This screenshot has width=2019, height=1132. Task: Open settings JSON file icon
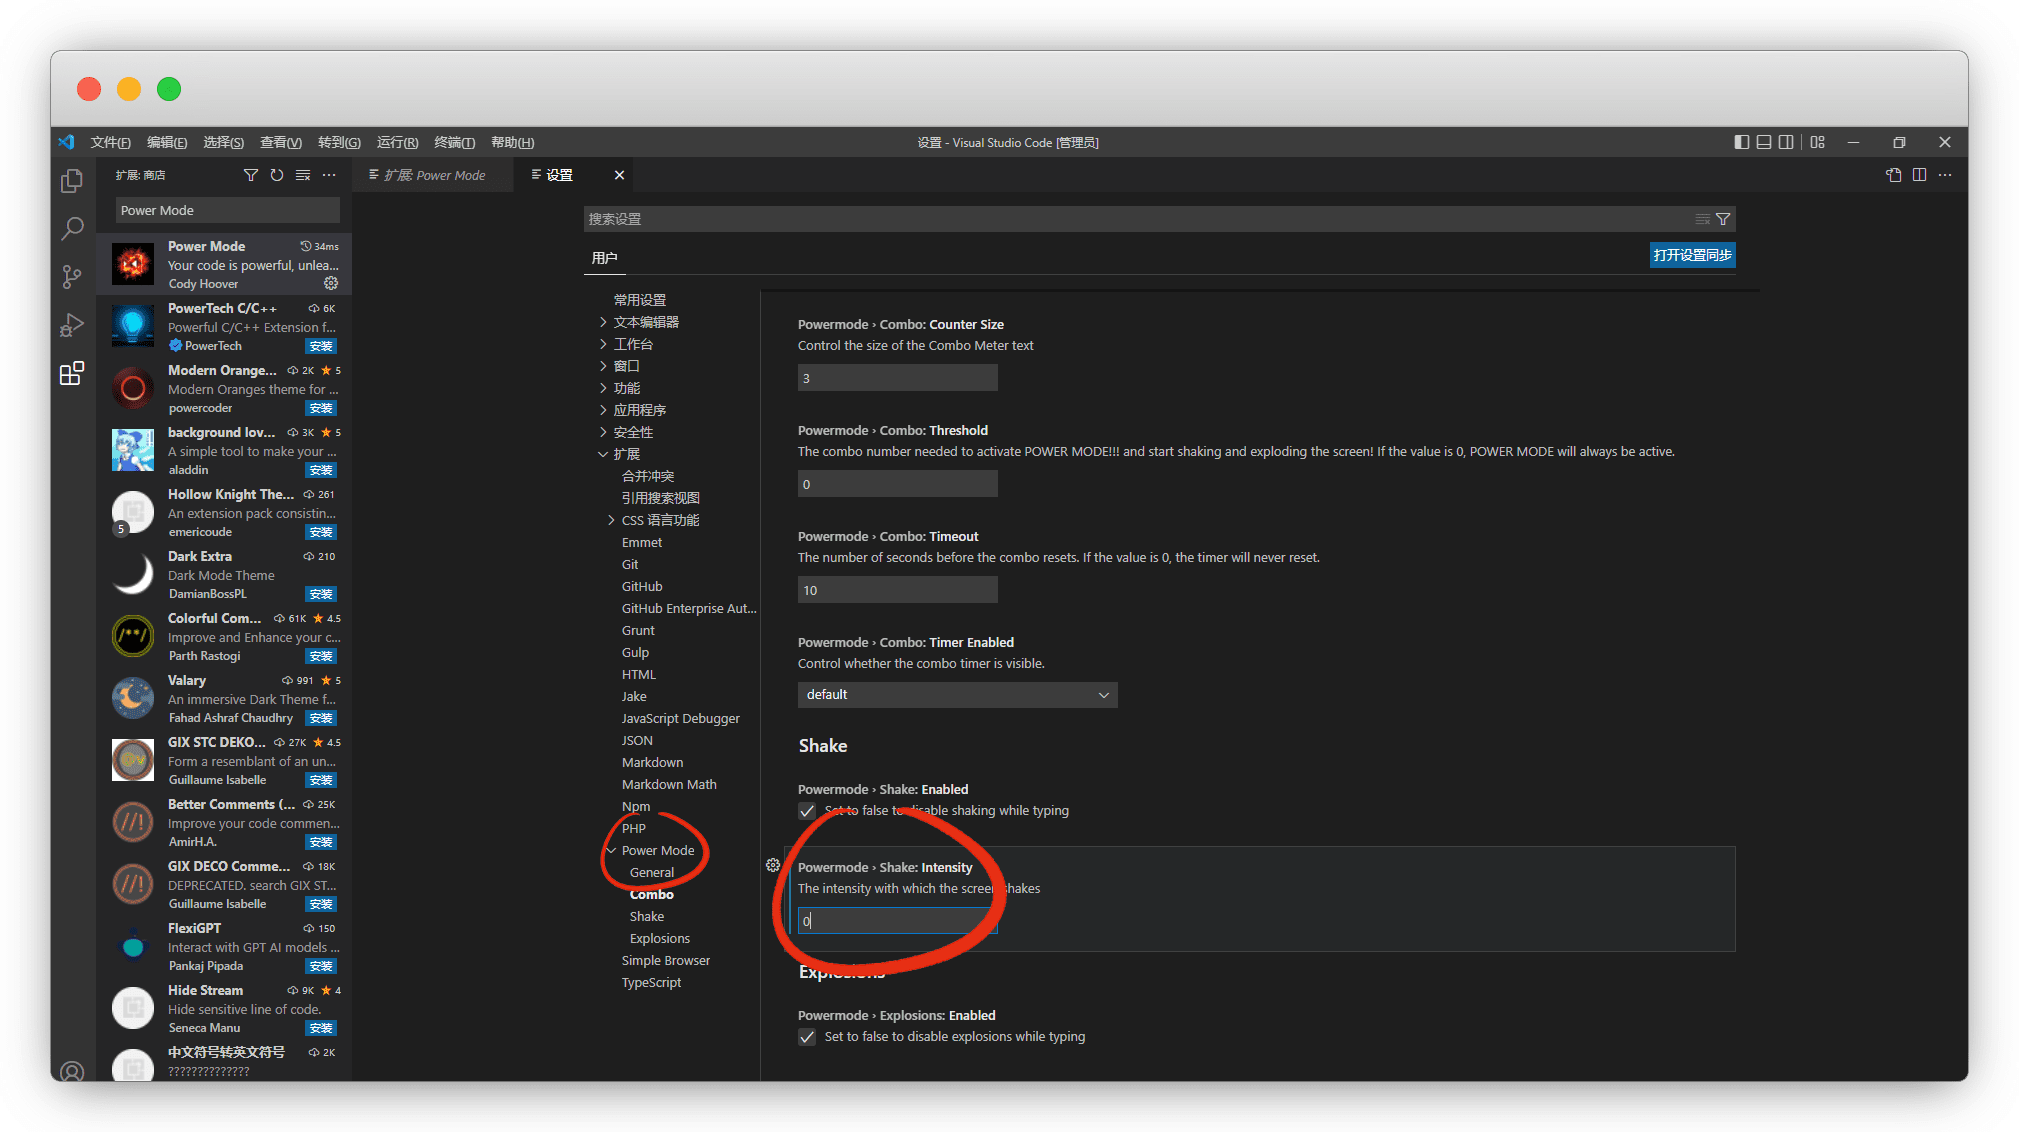point(1893,175)
